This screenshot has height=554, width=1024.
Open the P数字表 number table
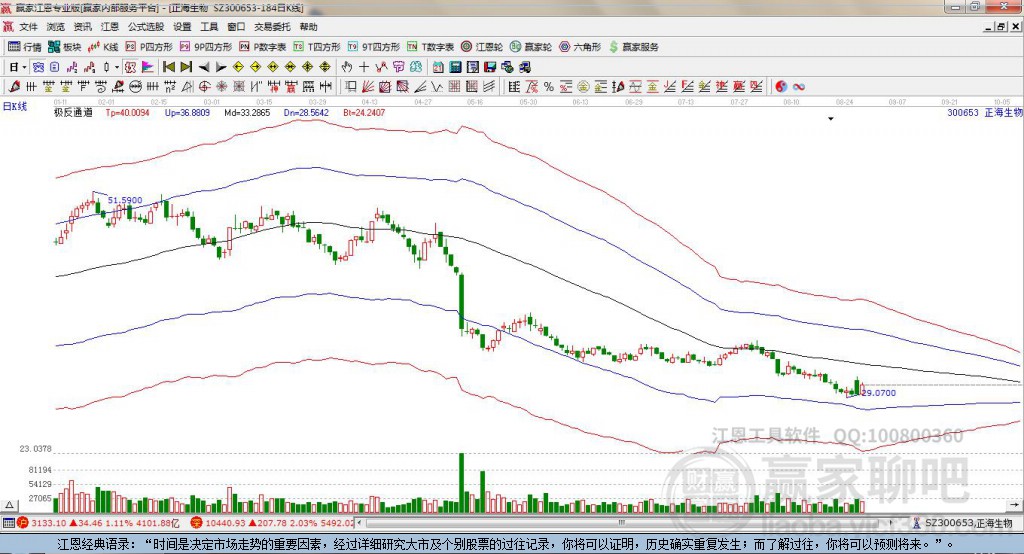(x=263, y=47)
